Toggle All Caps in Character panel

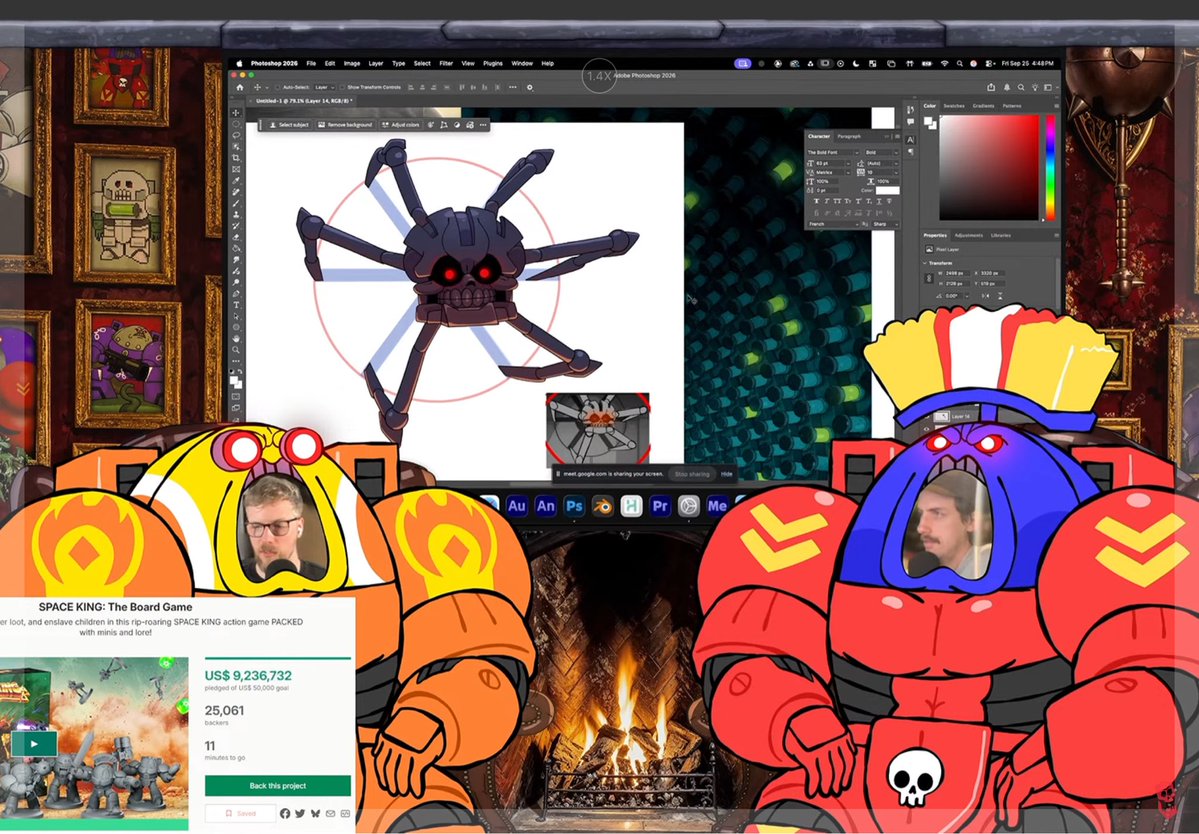click(837, 201)
